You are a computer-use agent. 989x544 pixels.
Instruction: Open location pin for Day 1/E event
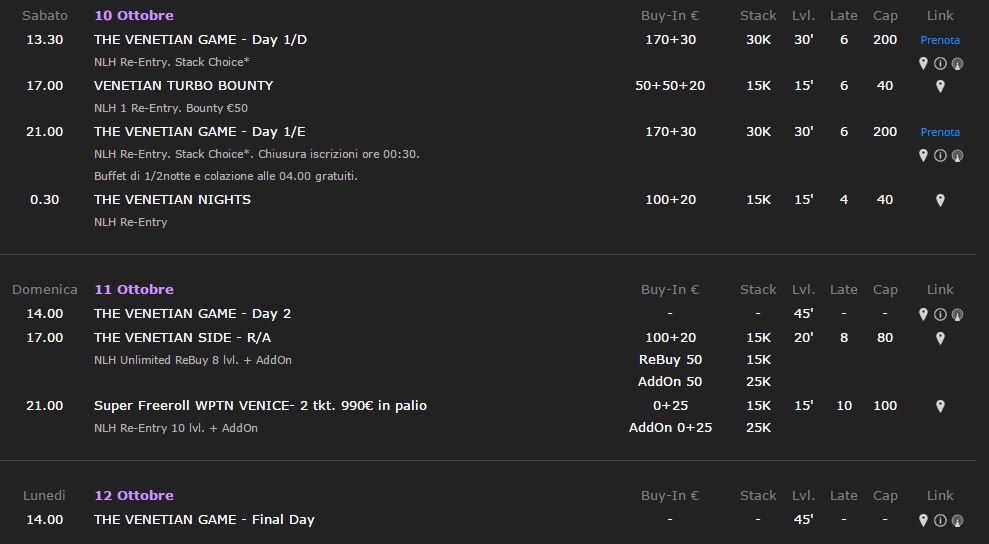click(923, 155)
